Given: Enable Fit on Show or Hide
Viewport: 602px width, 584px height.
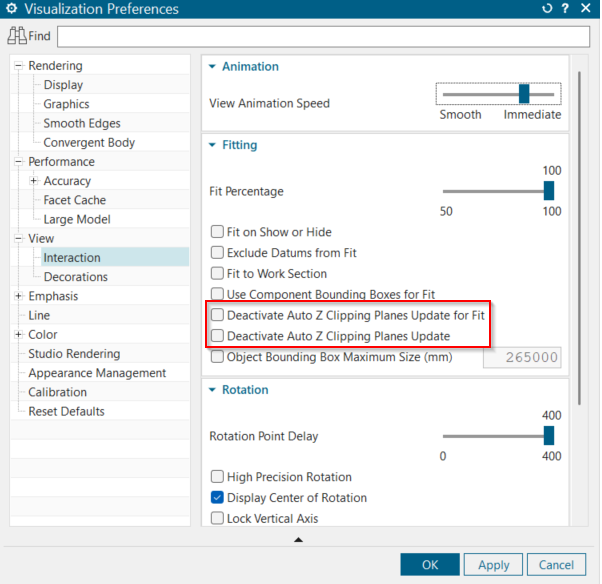Looking at the screenshot, I should coord(217,232).
